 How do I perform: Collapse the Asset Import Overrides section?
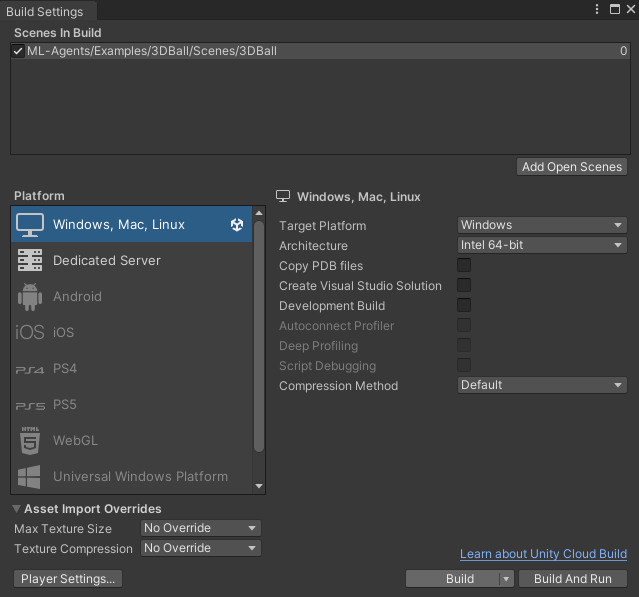pyautogui.click(x=17, y=509)
